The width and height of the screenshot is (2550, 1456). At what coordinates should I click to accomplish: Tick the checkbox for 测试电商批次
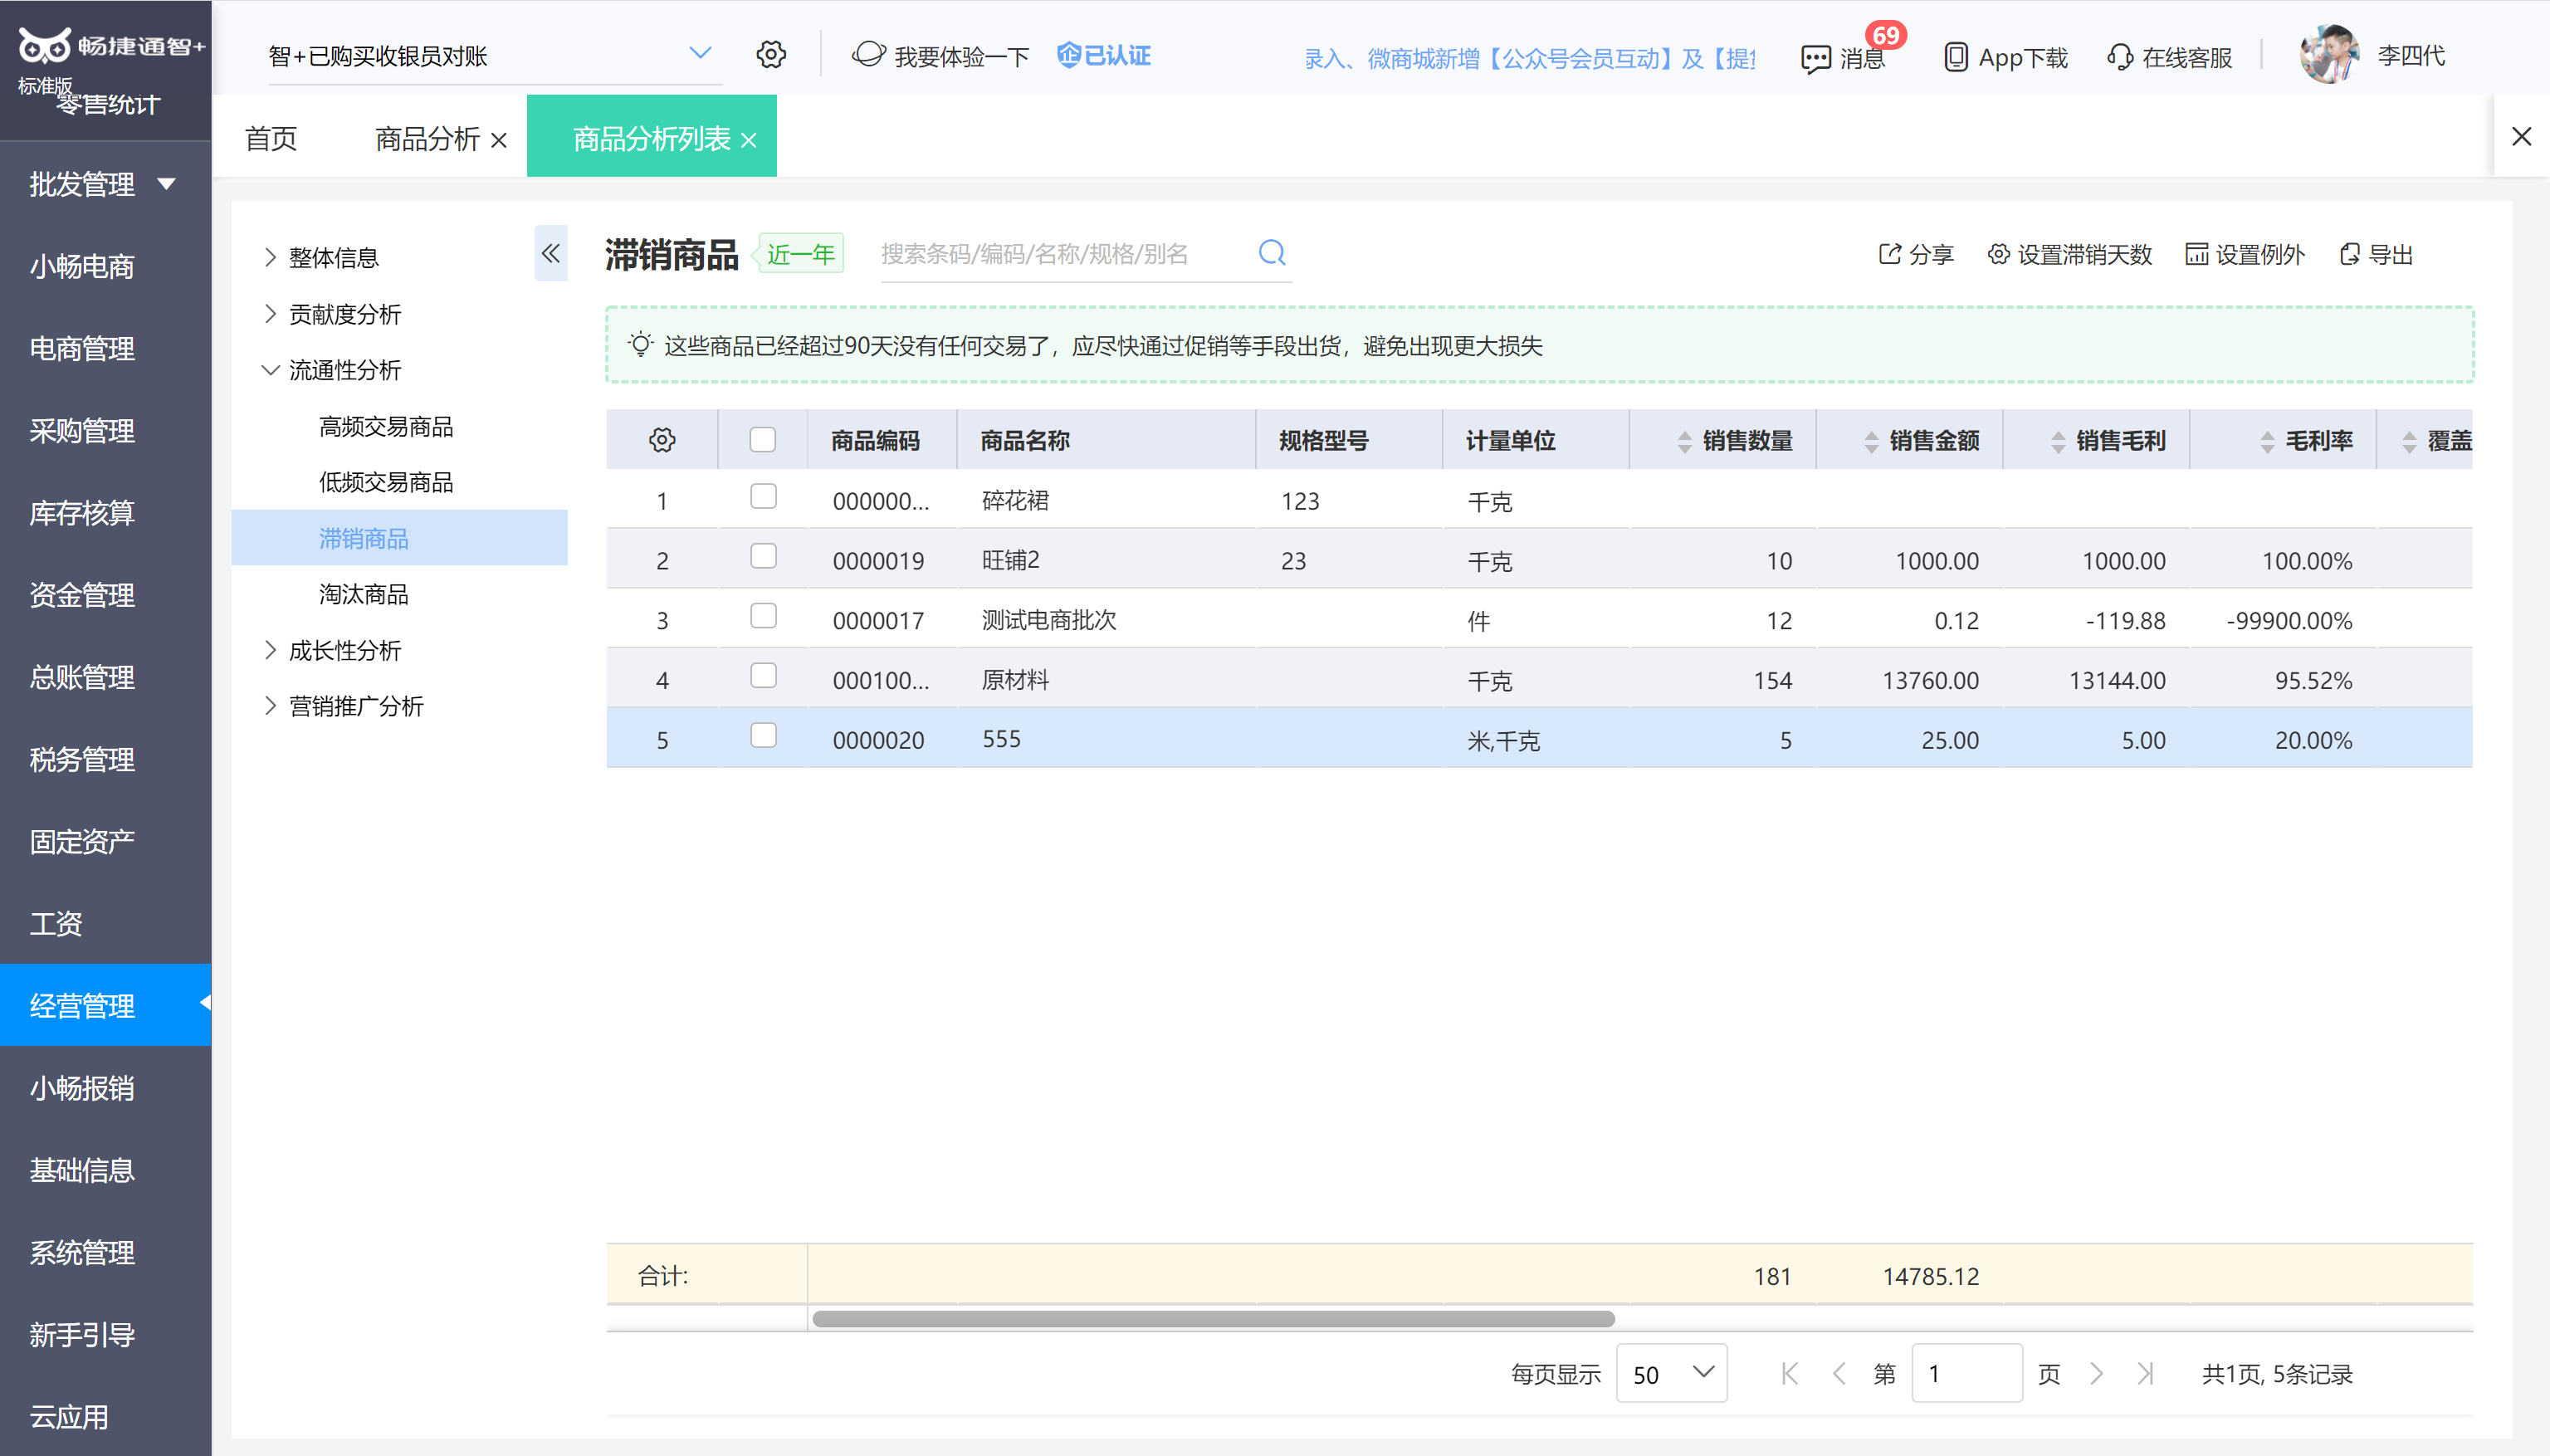point(763,616)
